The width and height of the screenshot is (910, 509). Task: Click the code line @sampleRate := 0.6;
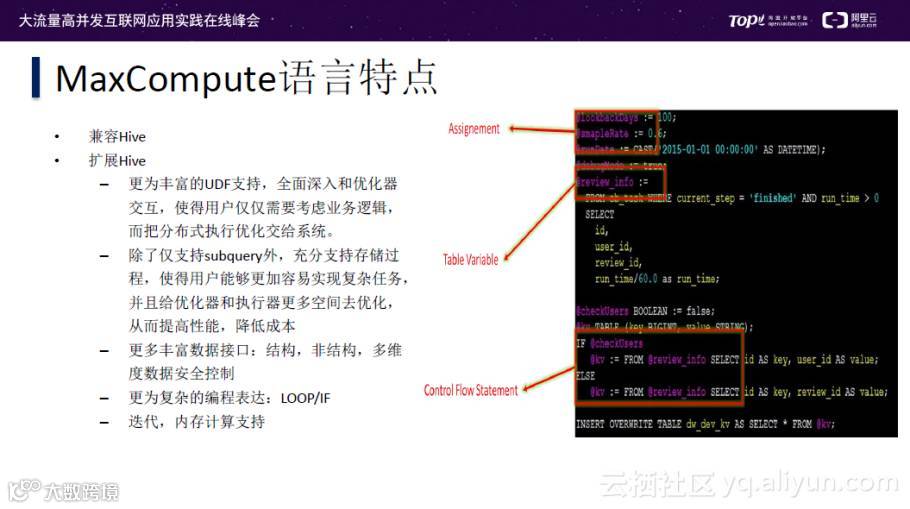[621, 133]
